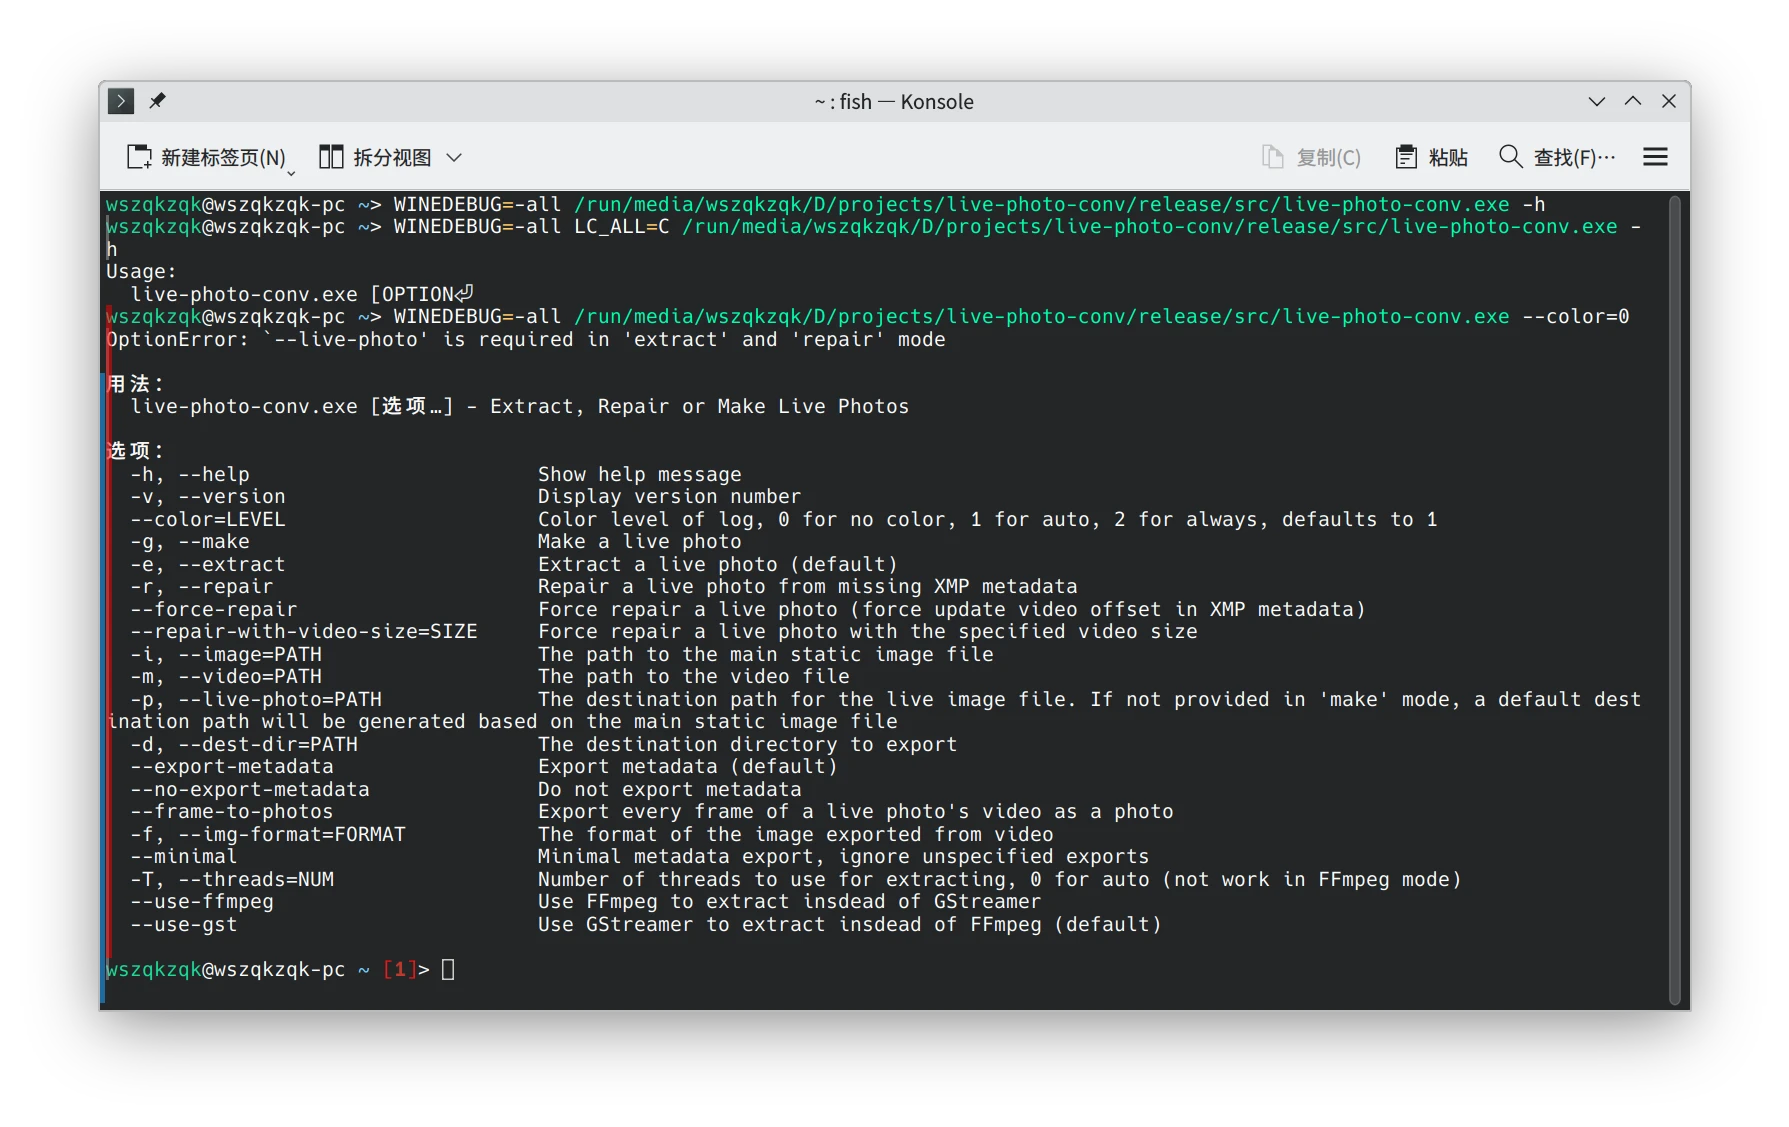Click the 'OptionError:' message text
The height and width of the screenshot is (1127, 1789).
[178, 339]
